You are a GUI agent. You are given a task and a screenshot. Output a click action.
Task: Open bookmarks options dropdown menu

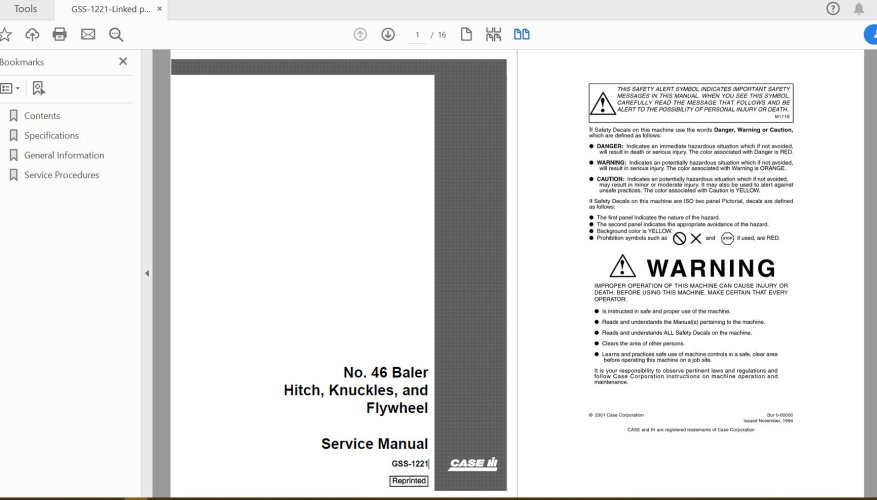(x=10, y=88)
